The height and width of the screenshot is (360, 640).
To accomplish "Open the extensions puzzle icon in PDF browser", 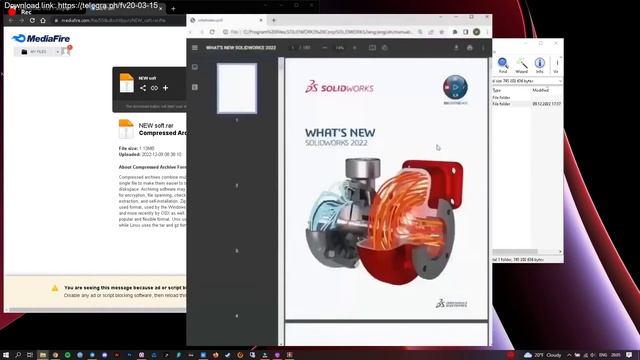I will [455, 32].
